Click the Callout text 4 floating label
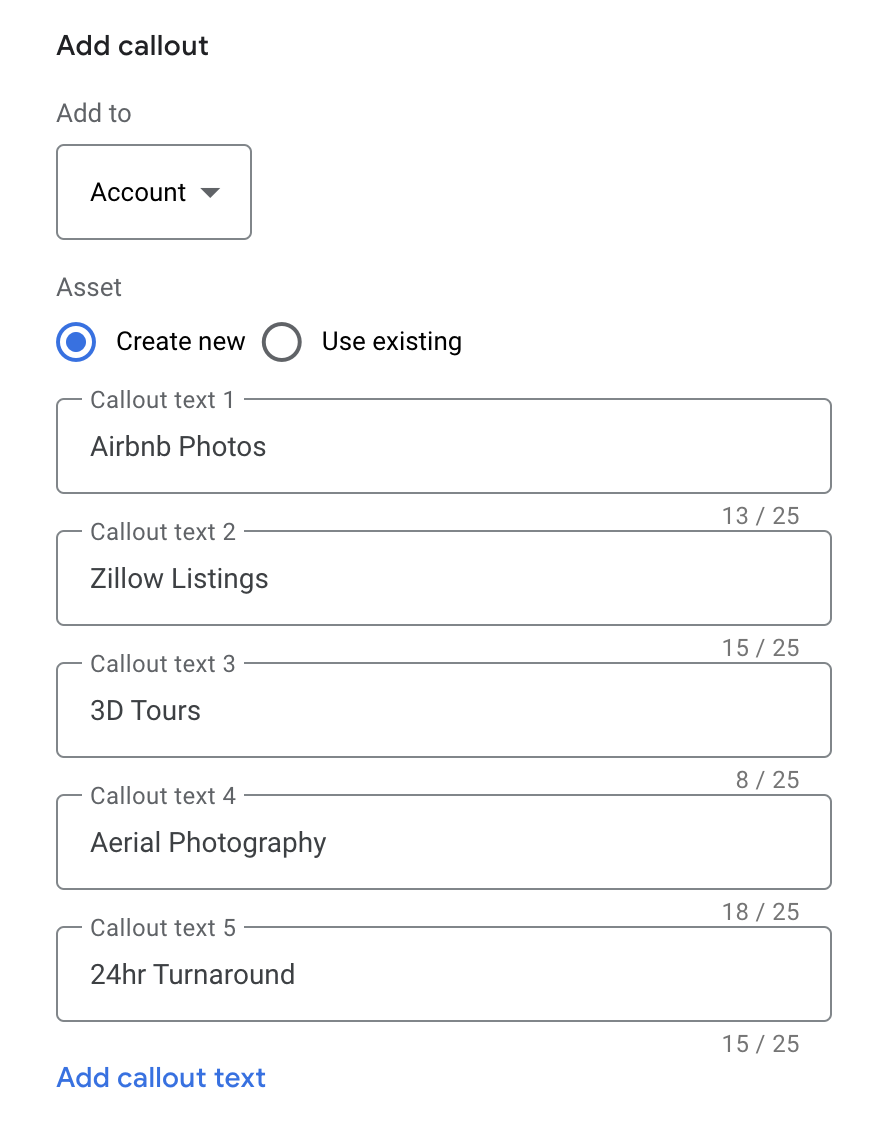 tap(163, 796)
